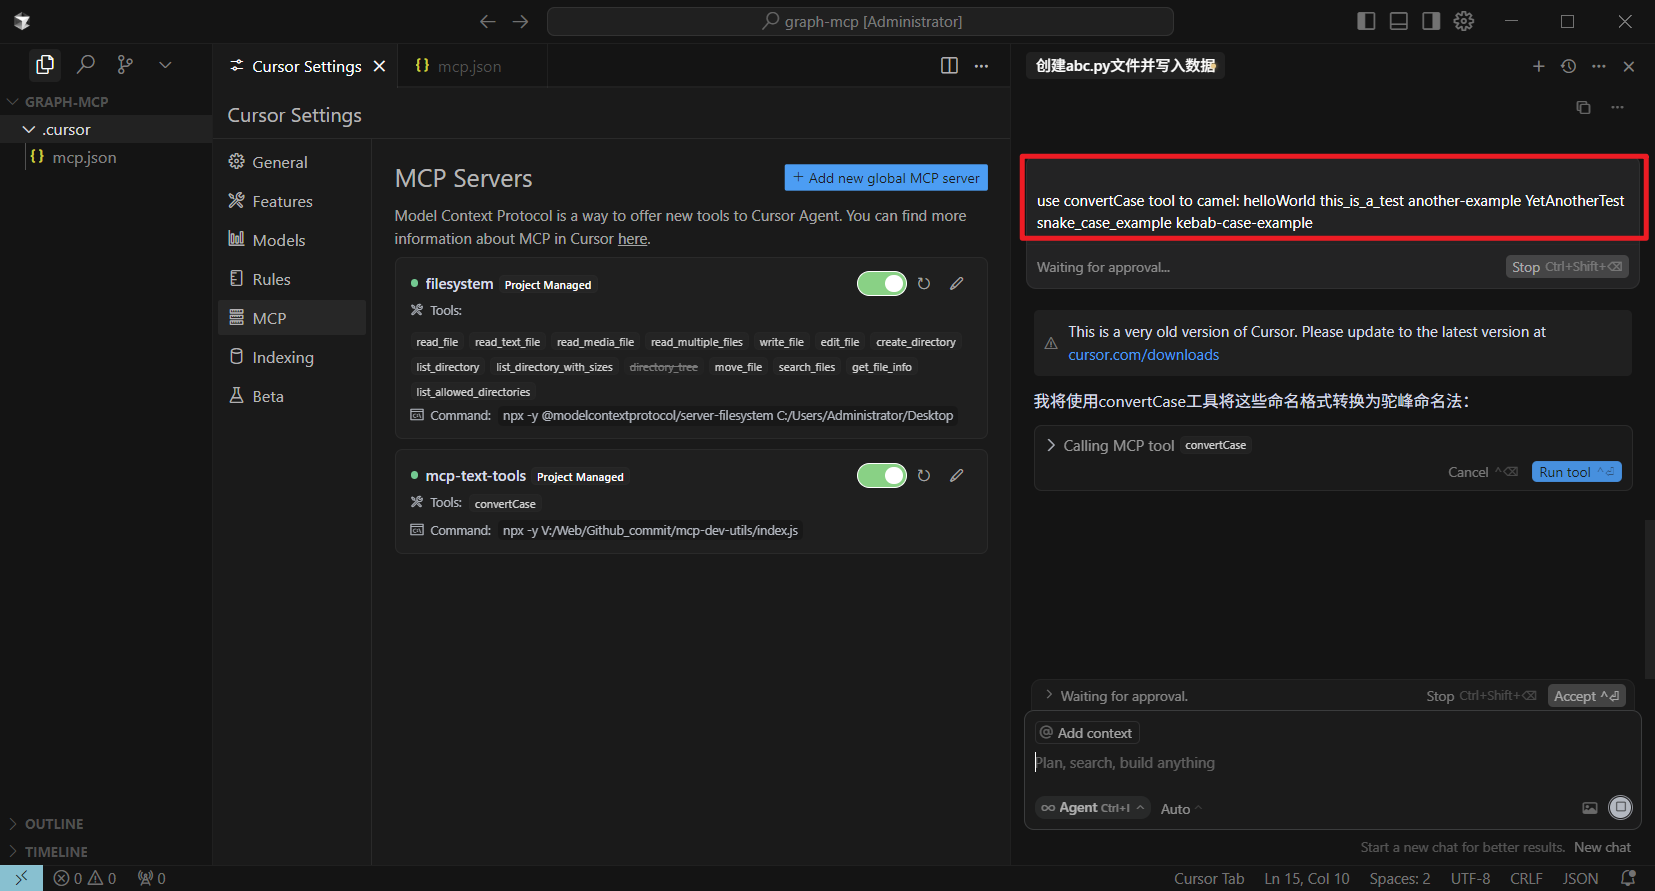
Task: Open Agent mode dropdown
Action: (x=1092, y=808)
